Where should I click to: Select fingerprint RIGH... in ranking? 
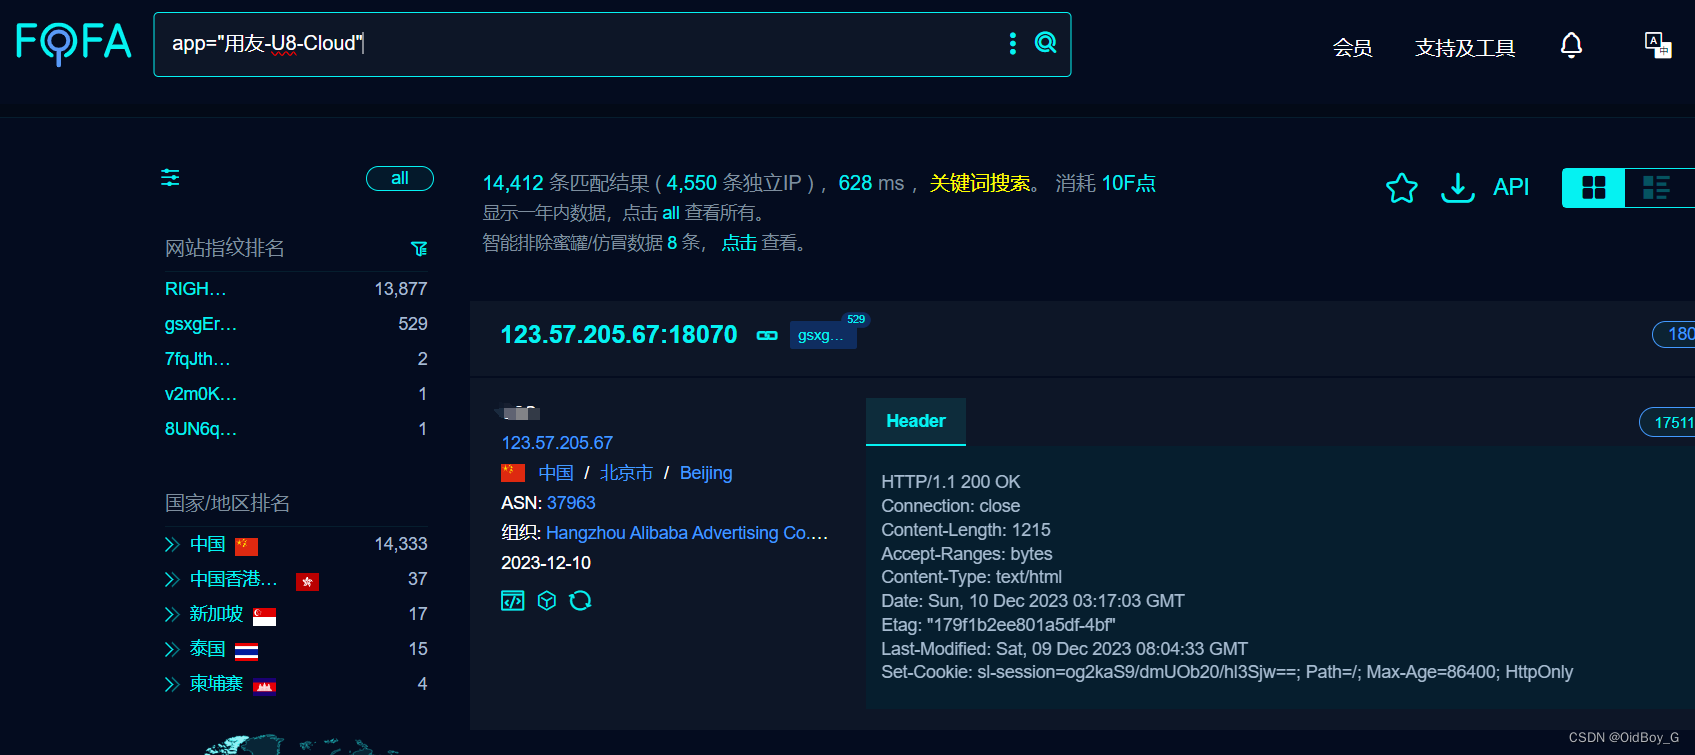[x=196, y=289]
